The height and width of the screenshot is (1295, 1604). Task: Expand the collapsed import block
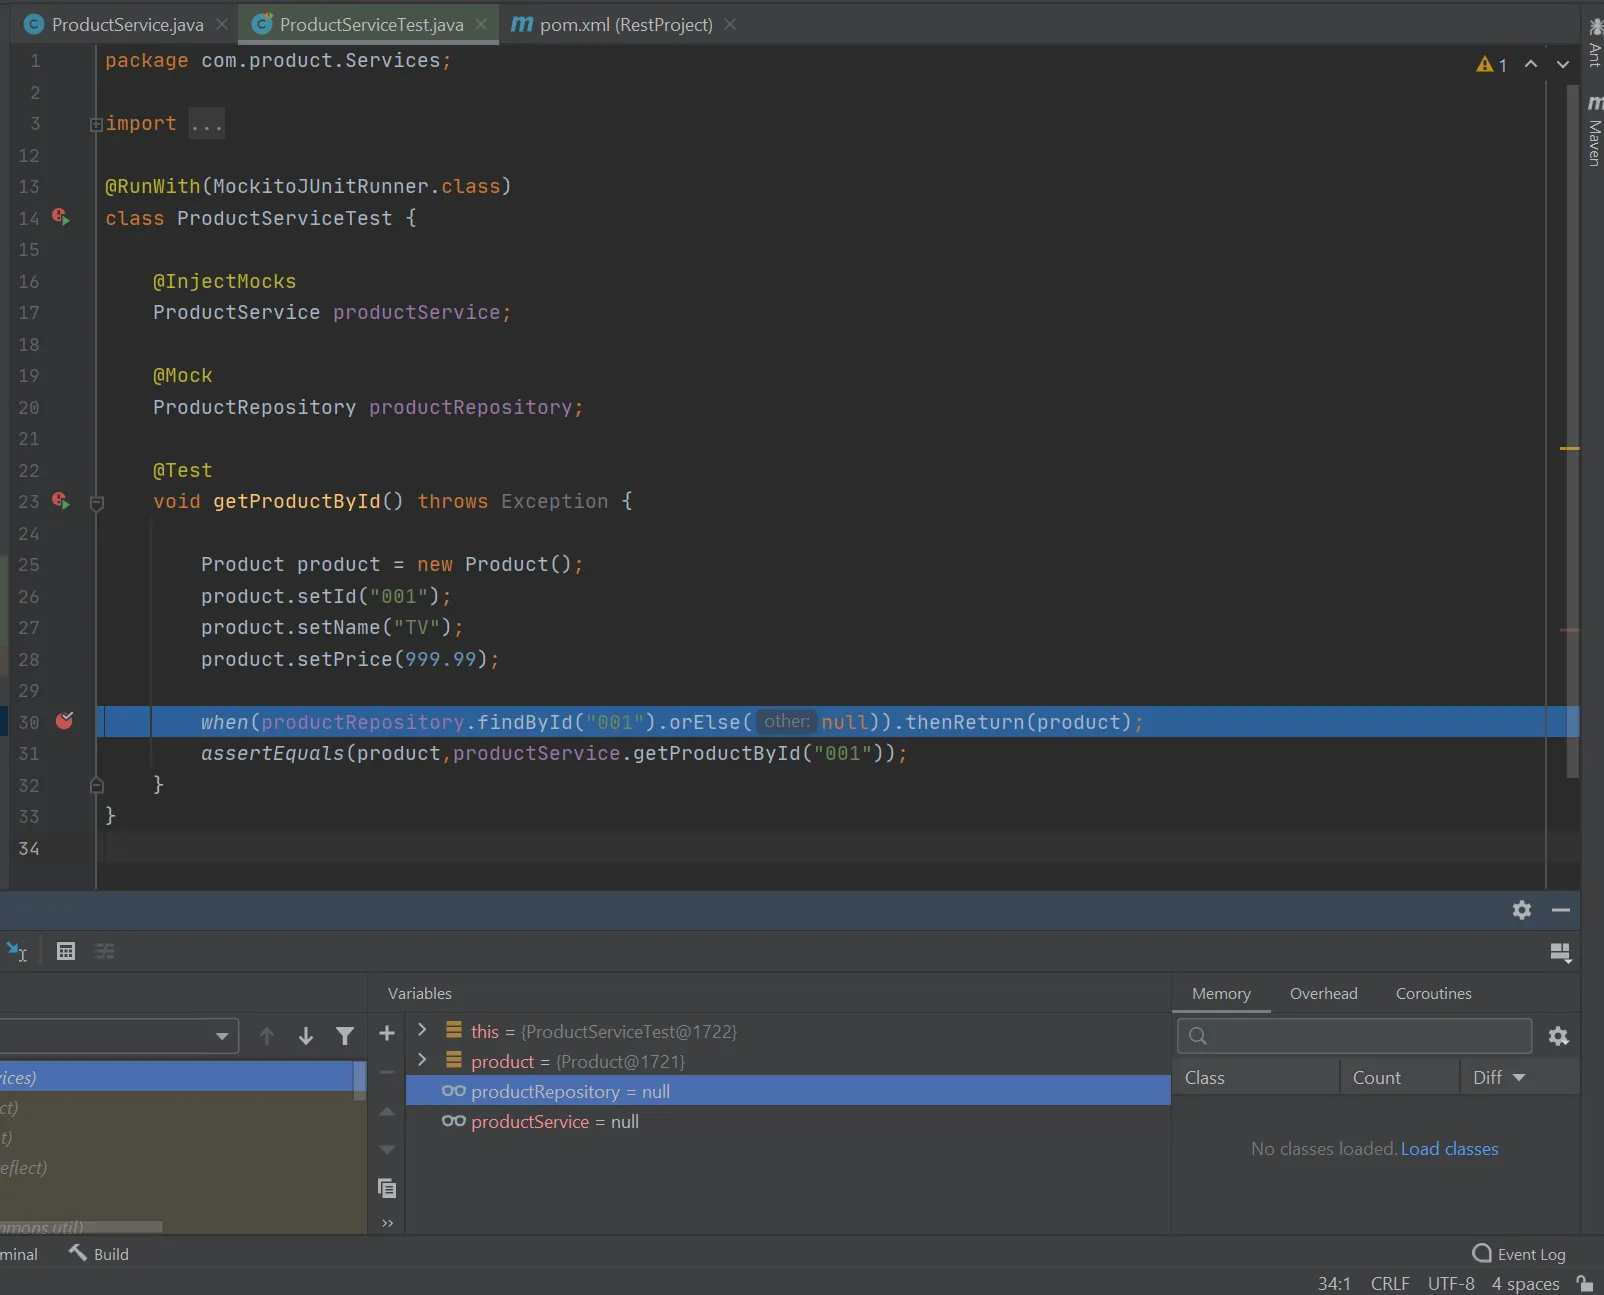click(x=96, y=124)
